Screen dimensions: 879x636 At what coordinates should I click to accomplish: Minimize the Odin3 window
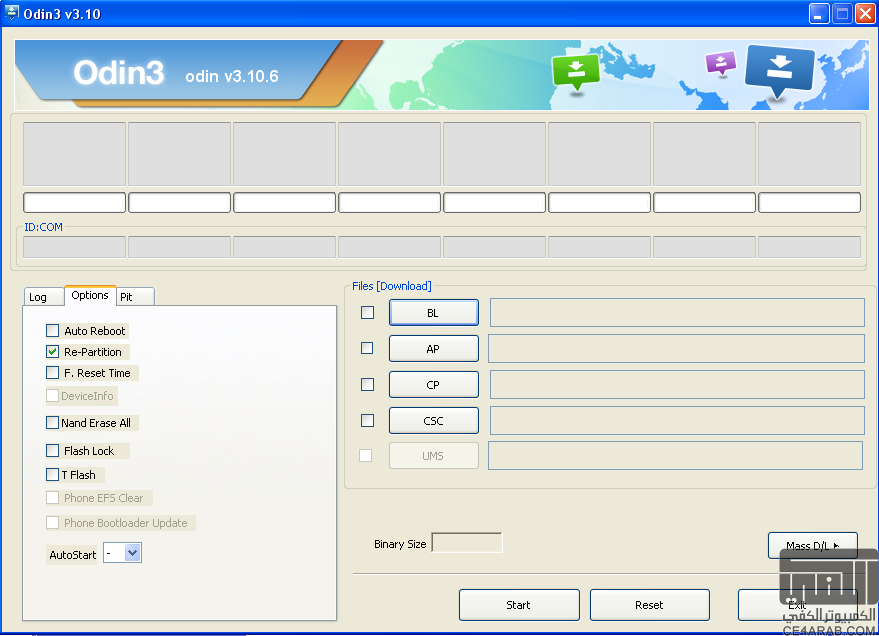pyautogui.click(x=819, y=13)
